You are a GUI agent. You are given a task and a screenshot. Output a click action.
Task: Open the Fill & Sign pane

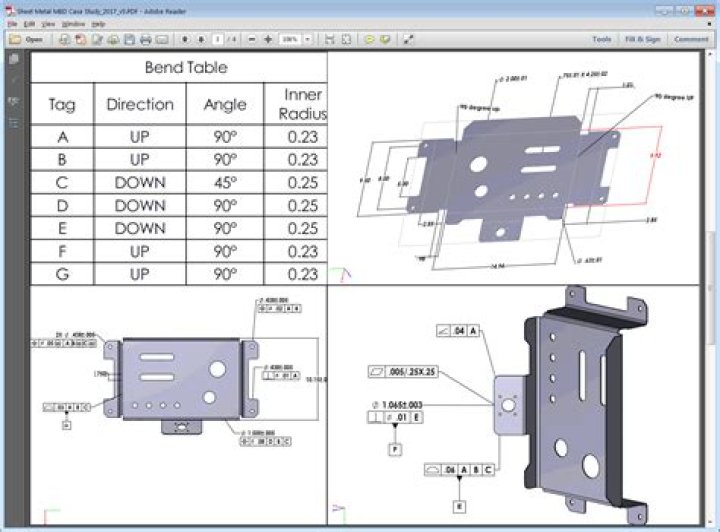coord(642,39)
